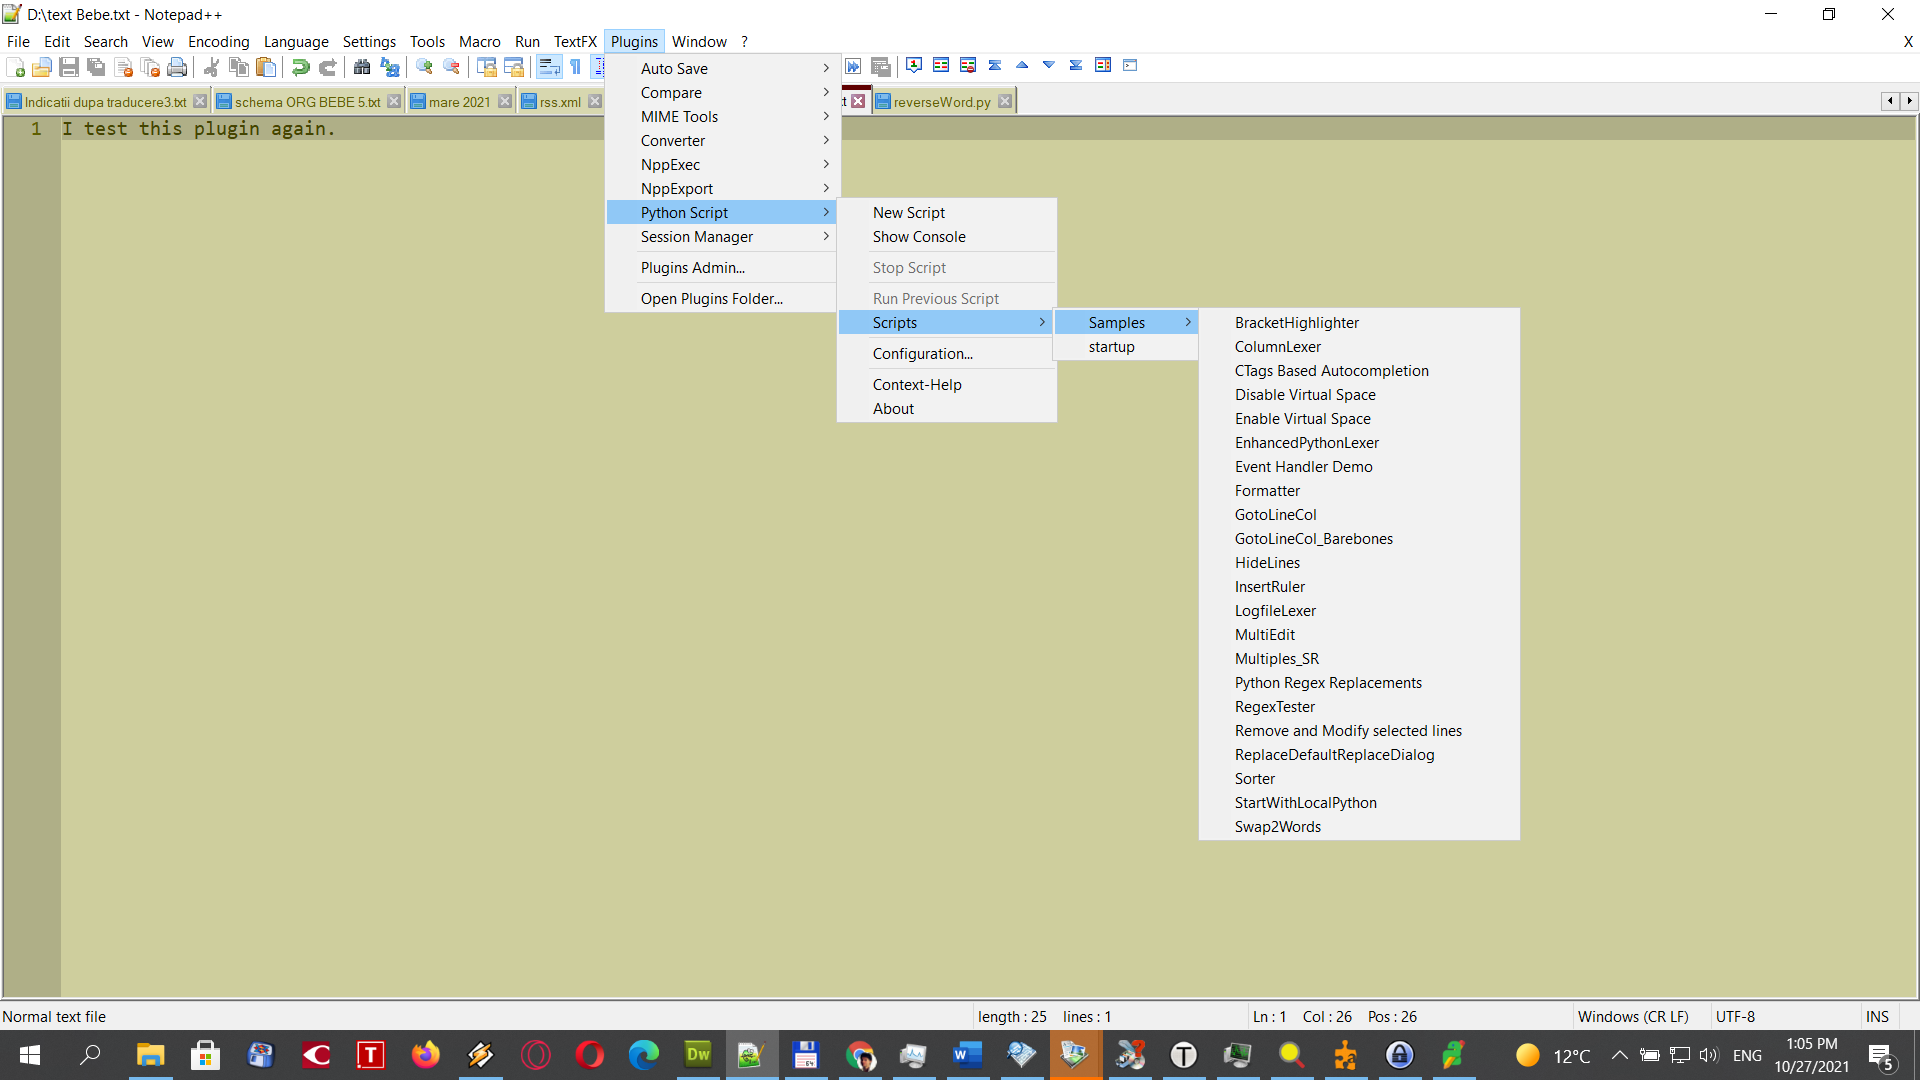Expand the Converter submenu
Screen dimensions: 1920x1080
click(x=721, y=140)
